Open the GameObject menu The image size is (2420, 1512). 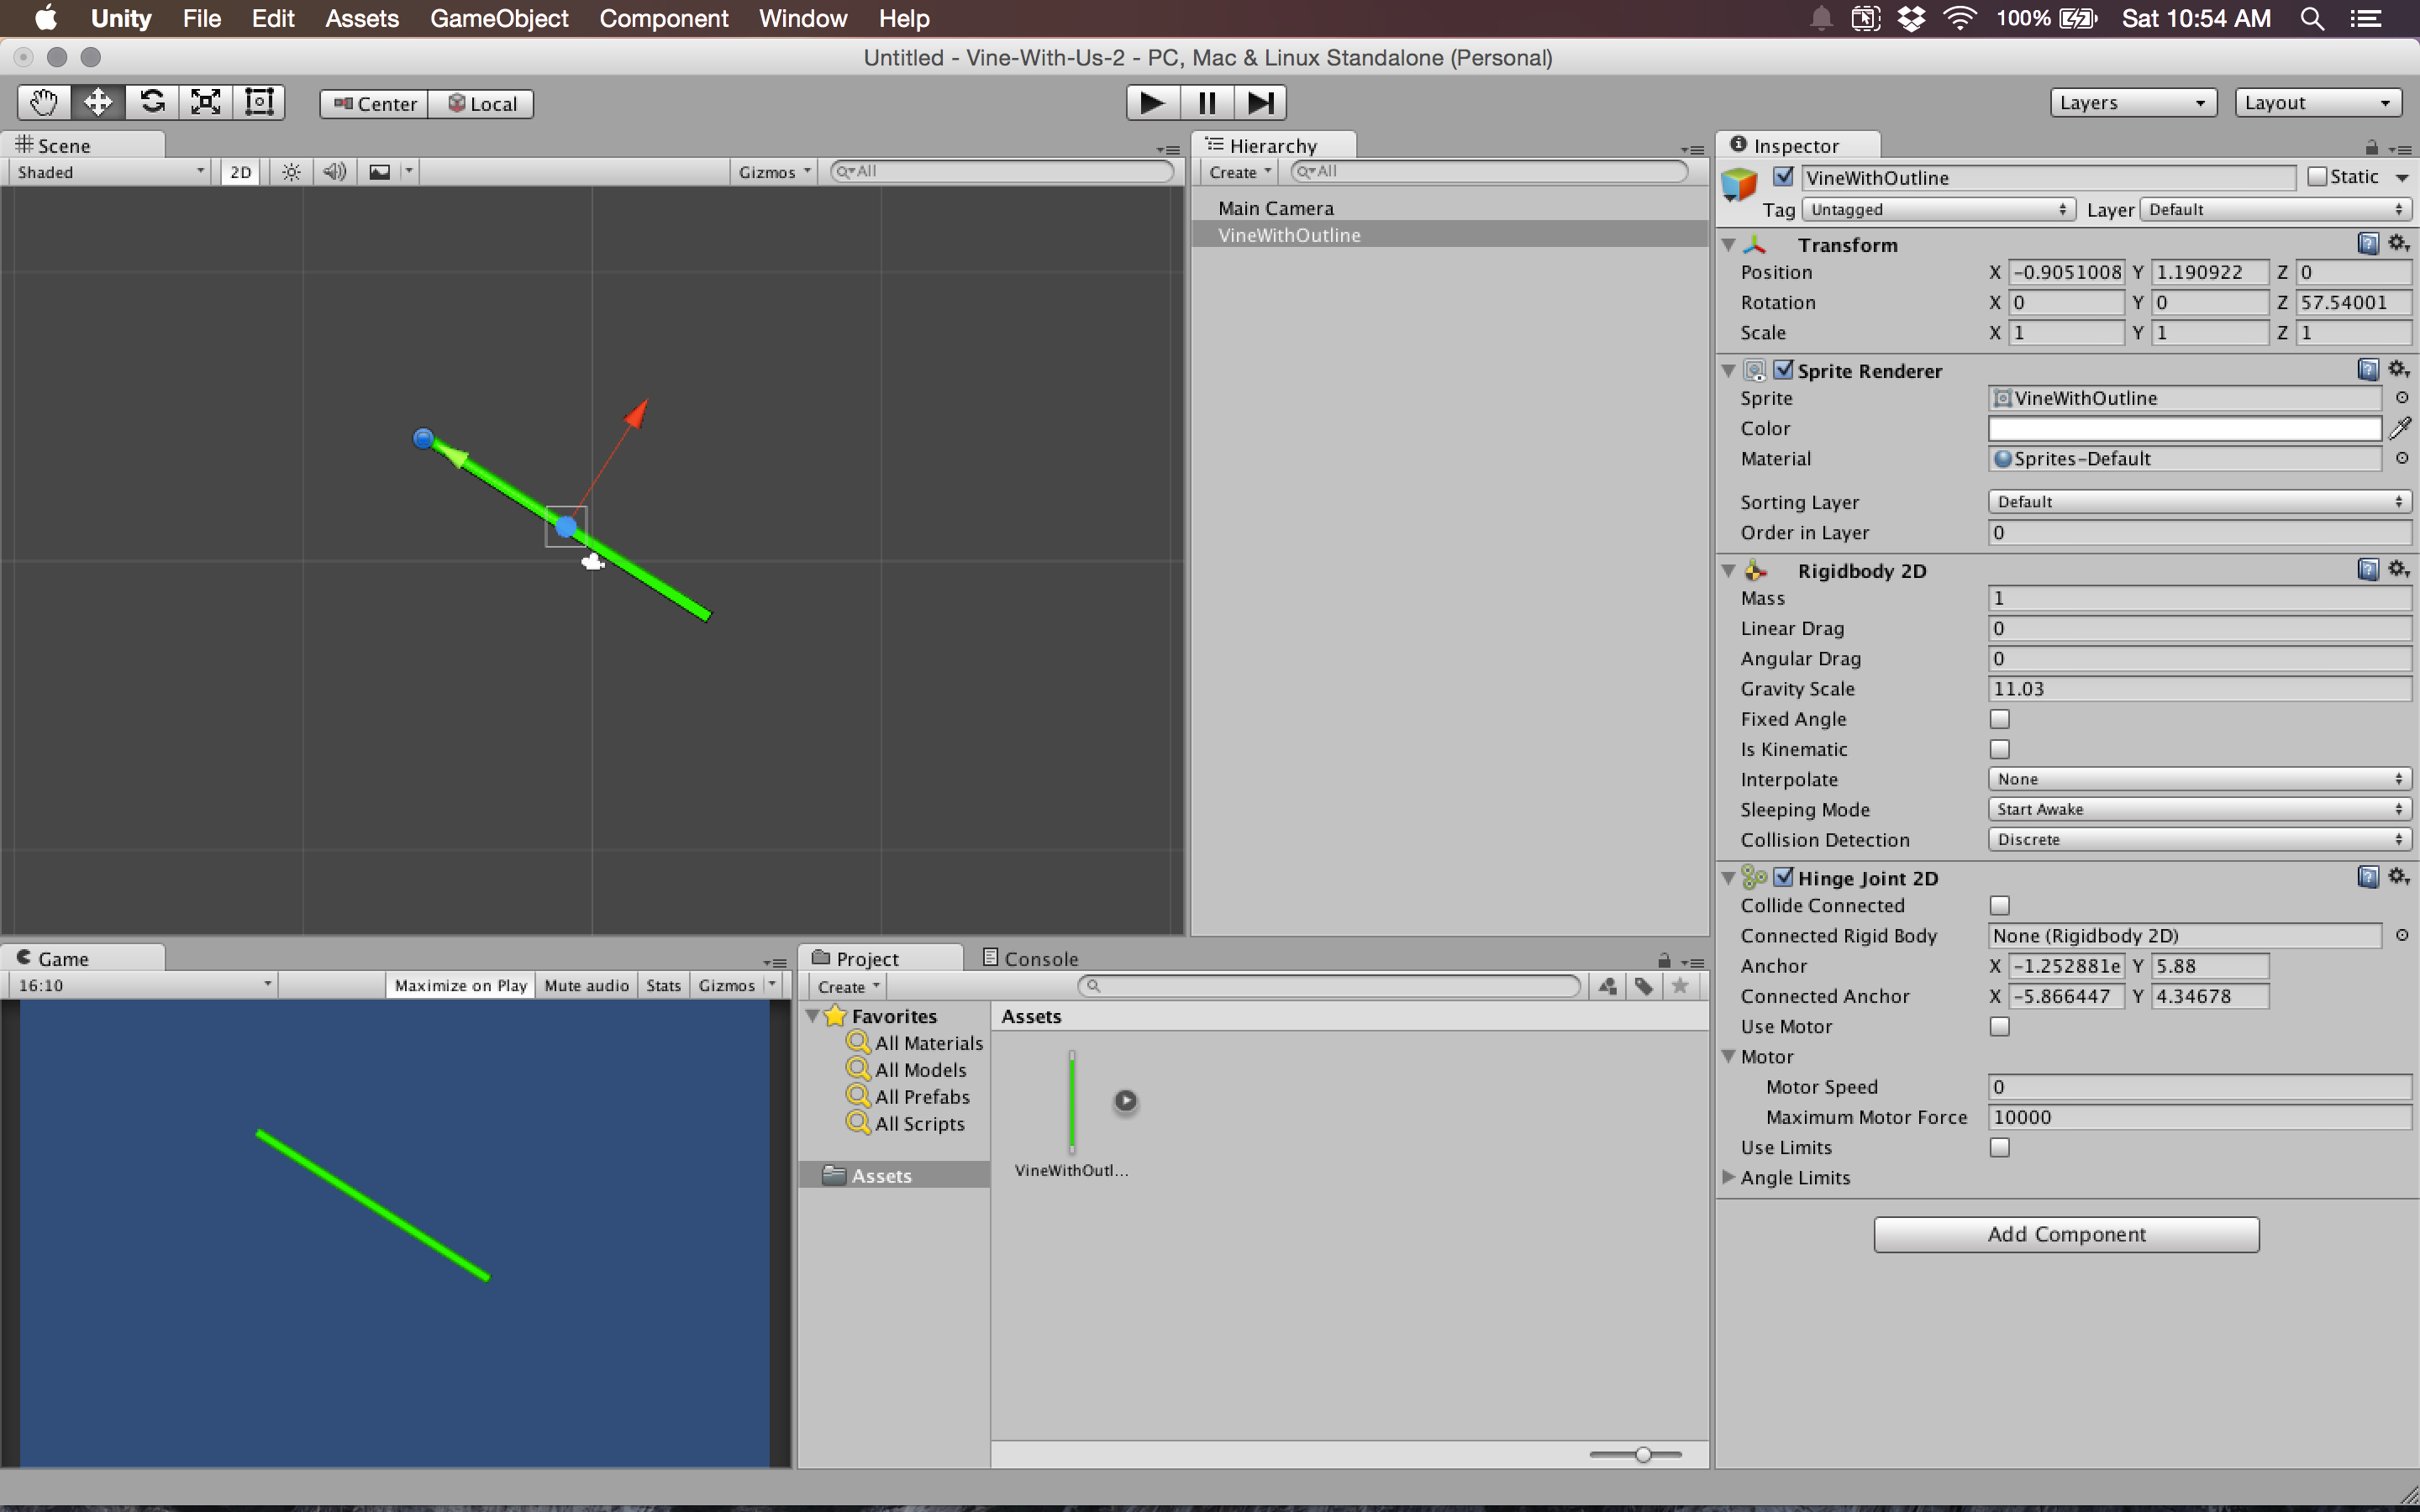pos(498,18)
